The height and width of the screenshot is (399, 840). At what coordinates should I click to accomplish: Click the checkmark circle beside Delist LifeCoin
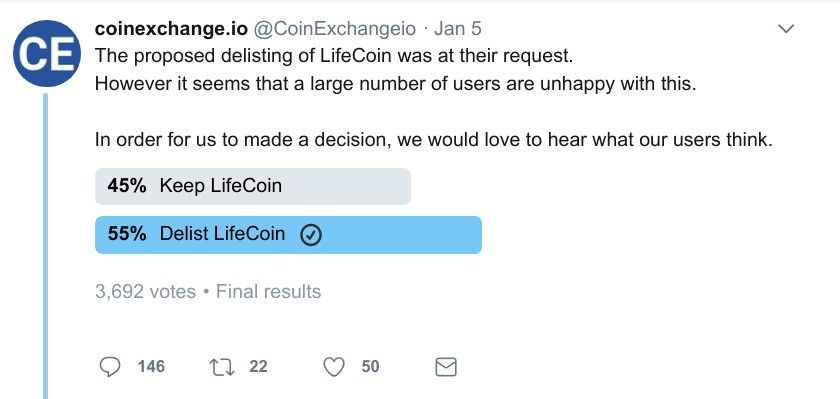[x=311, y=235]
